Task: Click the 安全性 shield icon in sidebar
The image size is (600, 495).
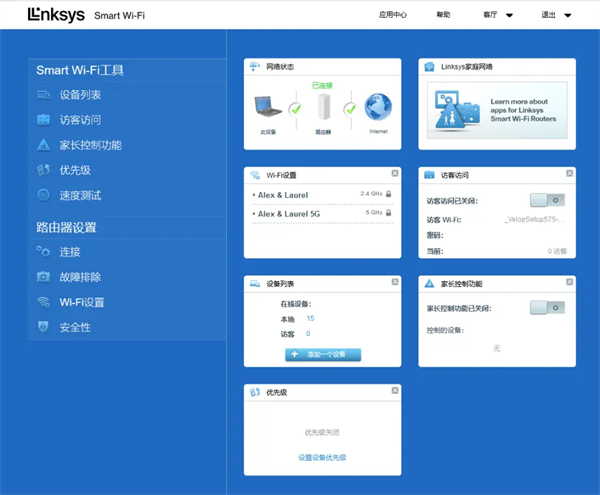Action: 43,327
